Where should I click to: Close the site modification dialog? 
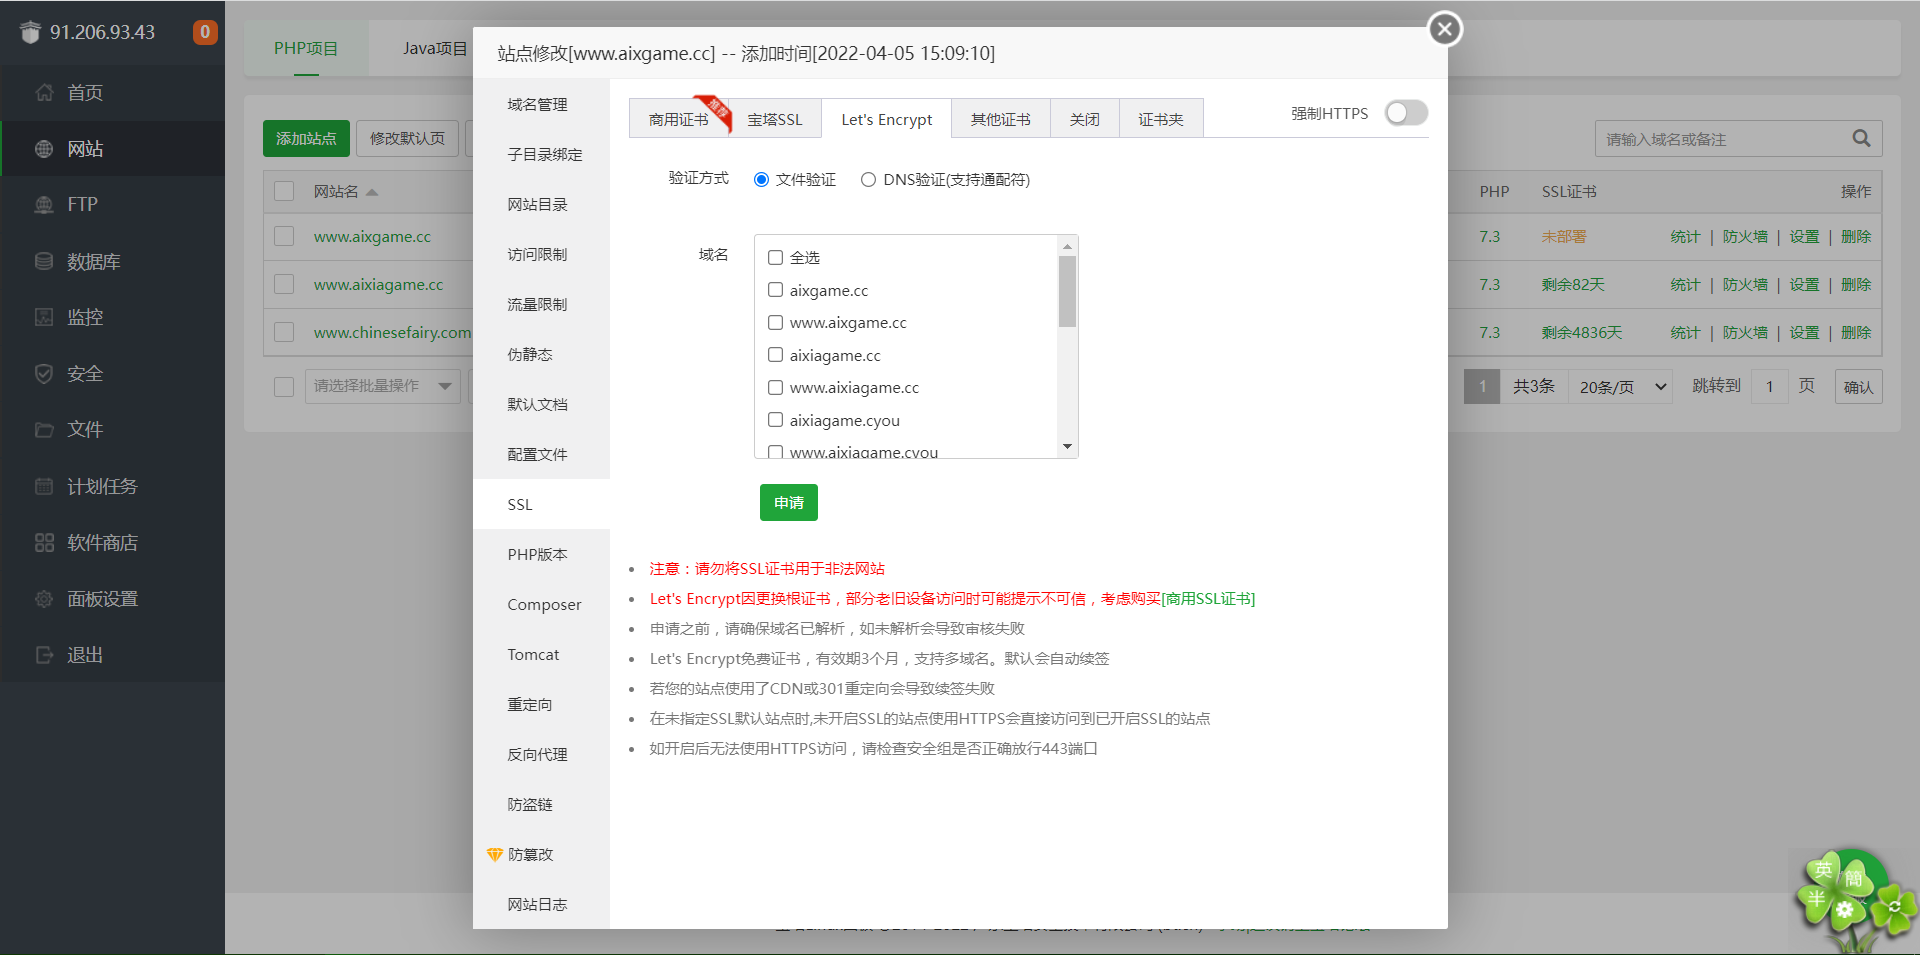1444,29
